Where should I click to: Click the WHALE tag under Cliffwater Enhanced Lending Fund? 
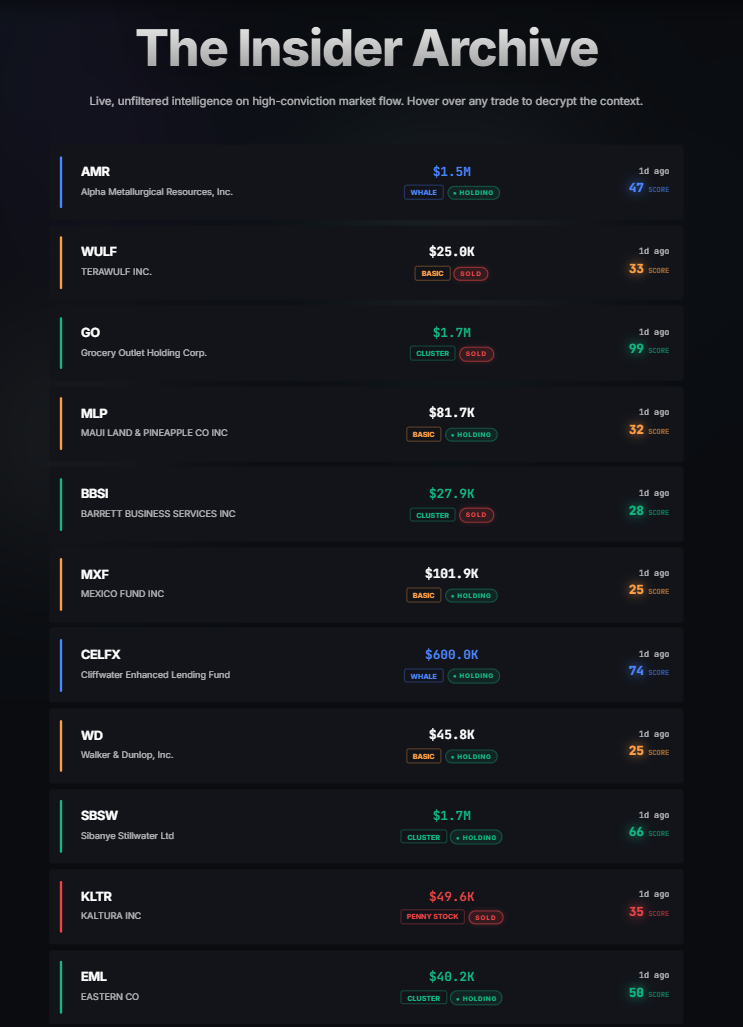[423, 675]
